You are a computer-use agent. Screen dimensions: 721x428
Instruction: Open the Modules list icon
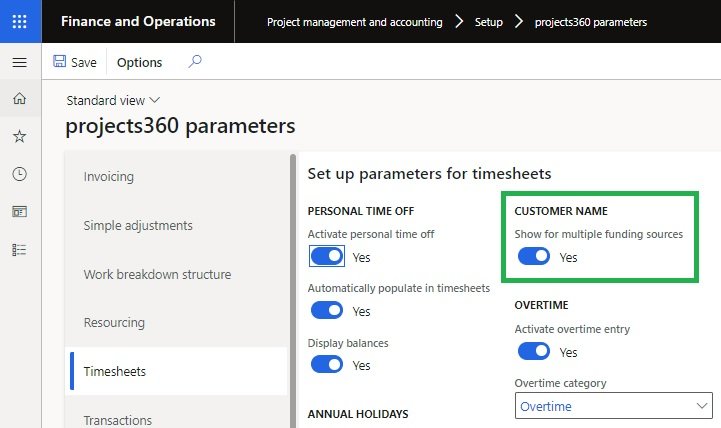pyautogui.click(x=20, y=249)
